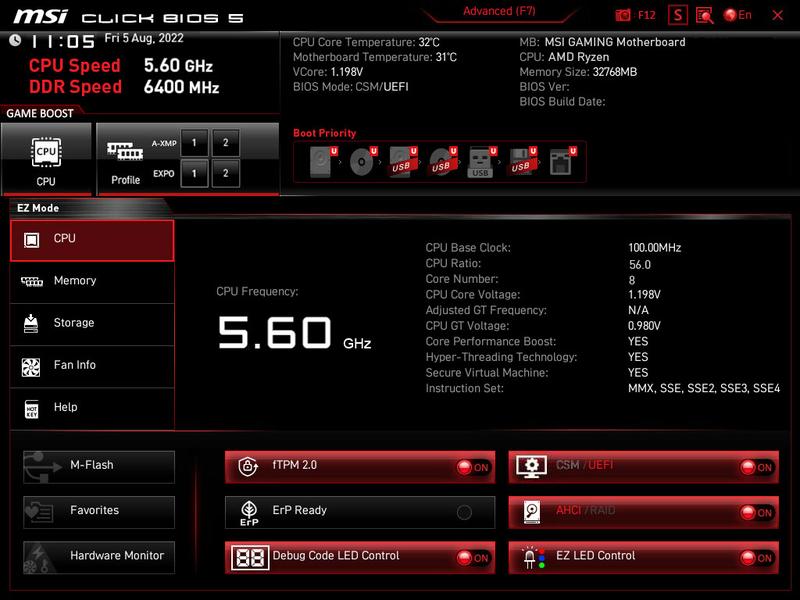Open the Memory tab
The width and height of the screenshot is (800, 600).
click(x=92, y=282)
